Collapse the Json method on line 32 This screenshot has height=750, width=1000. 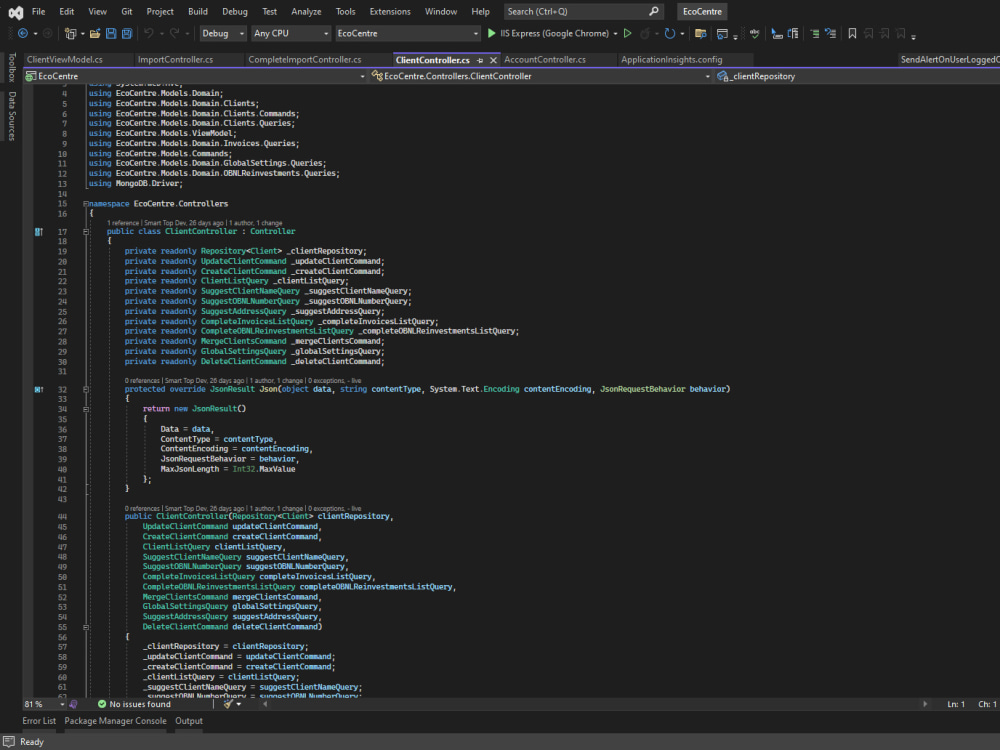pos(85,389)
